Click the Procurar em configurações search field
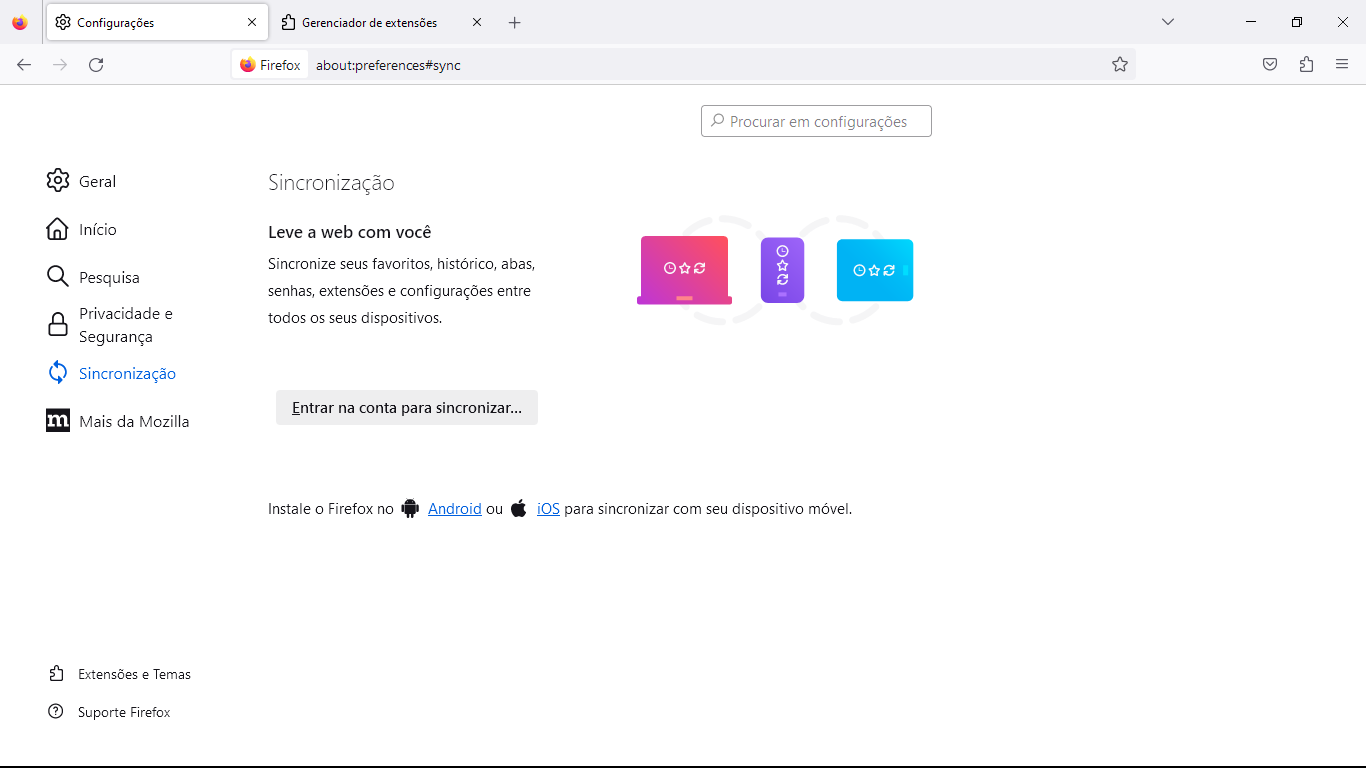Screen dimensions: 1366x768 coord(817,121)
